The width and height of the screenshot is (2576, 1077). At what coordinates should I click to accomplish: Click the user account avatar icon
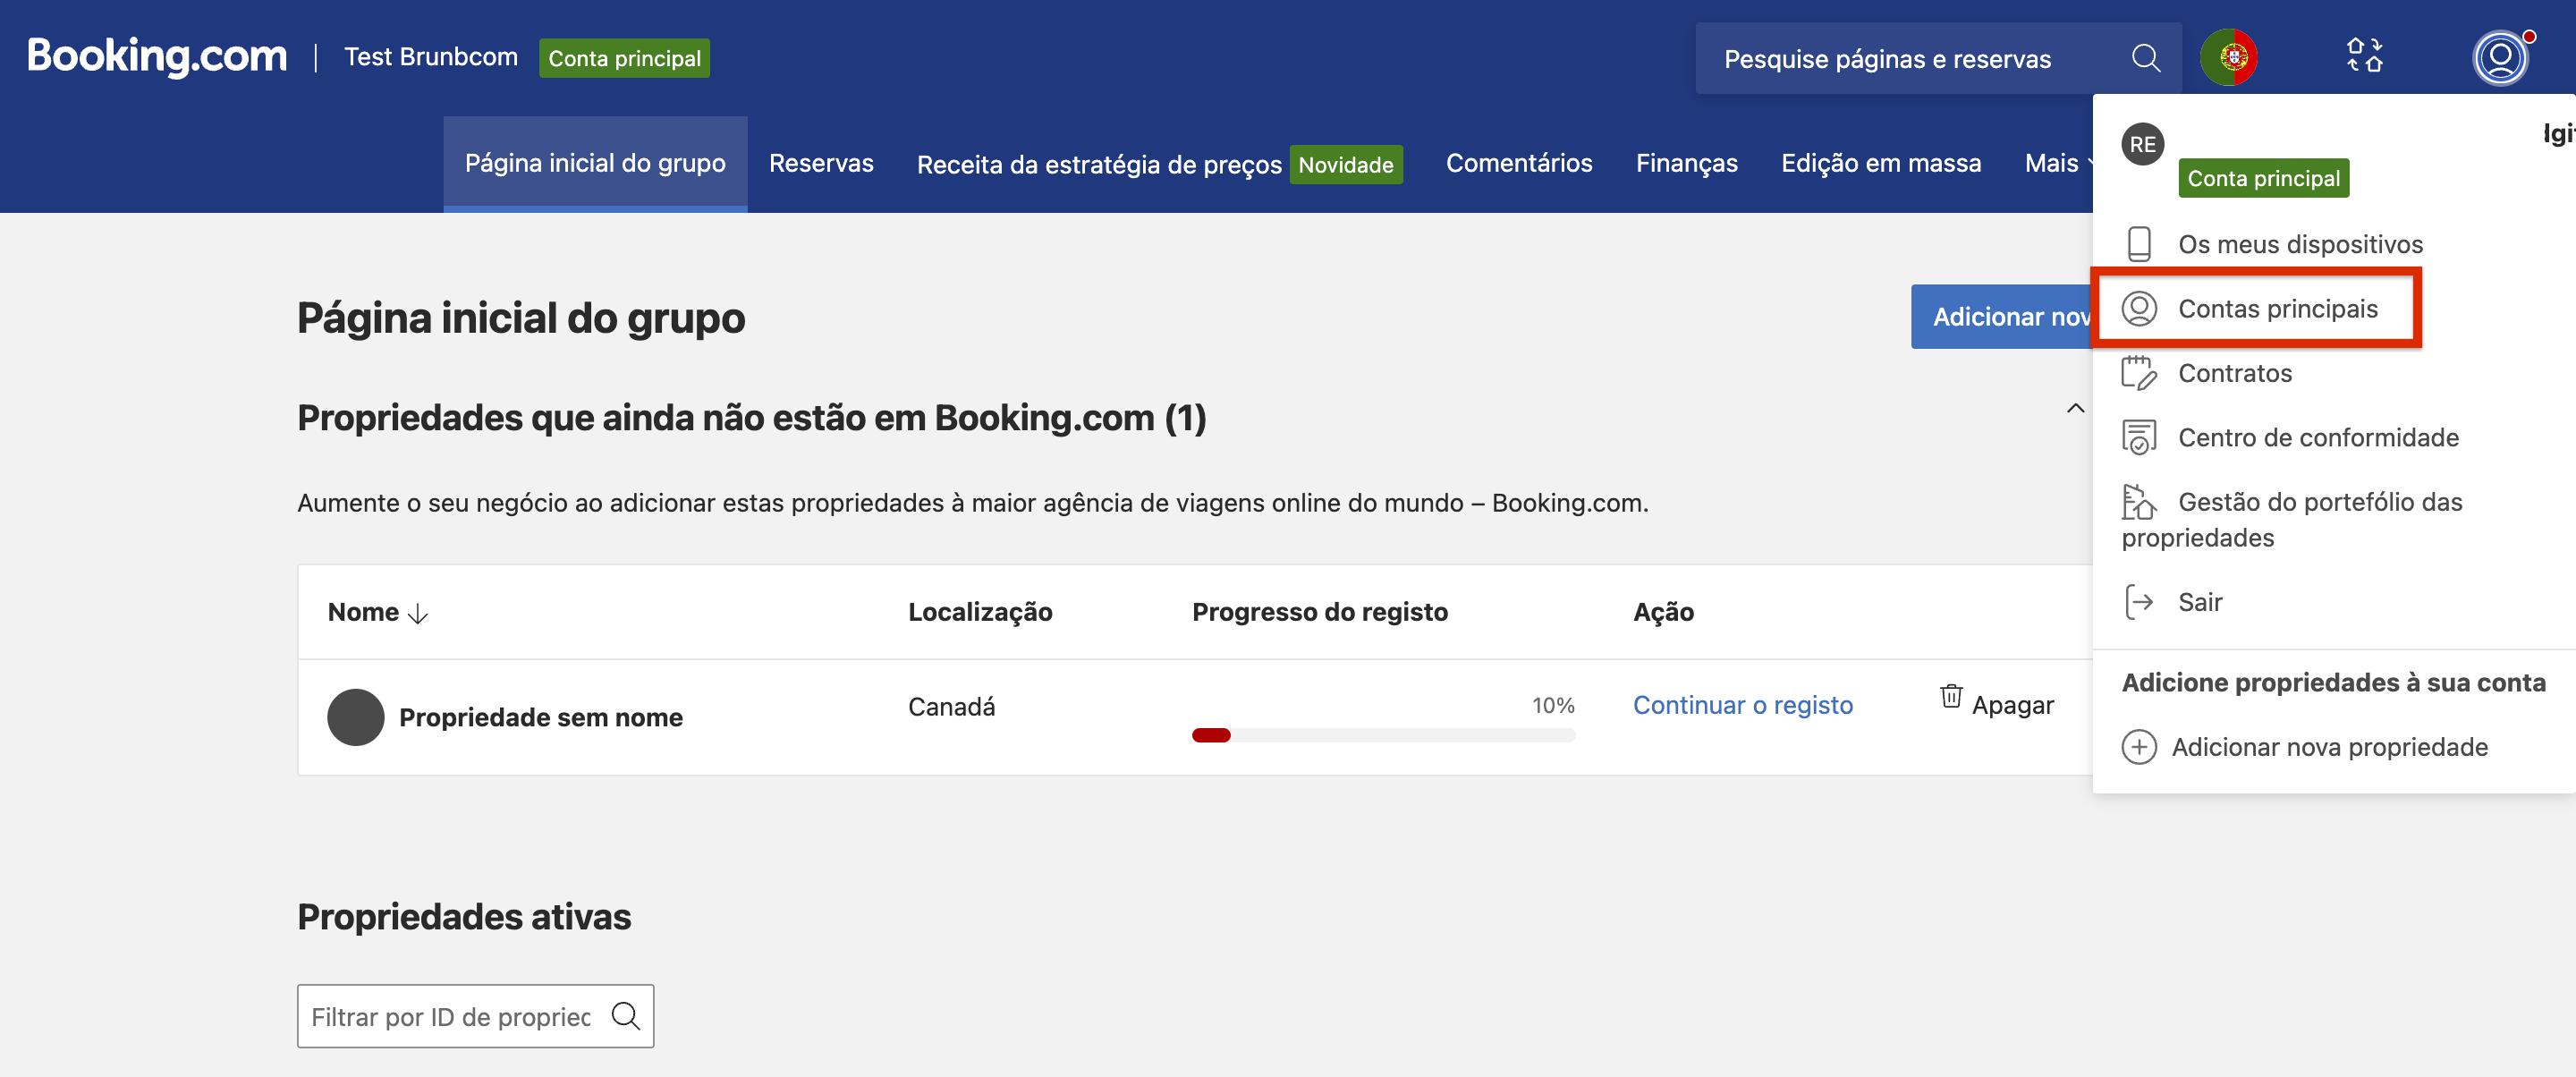[x=2499, y=58]
